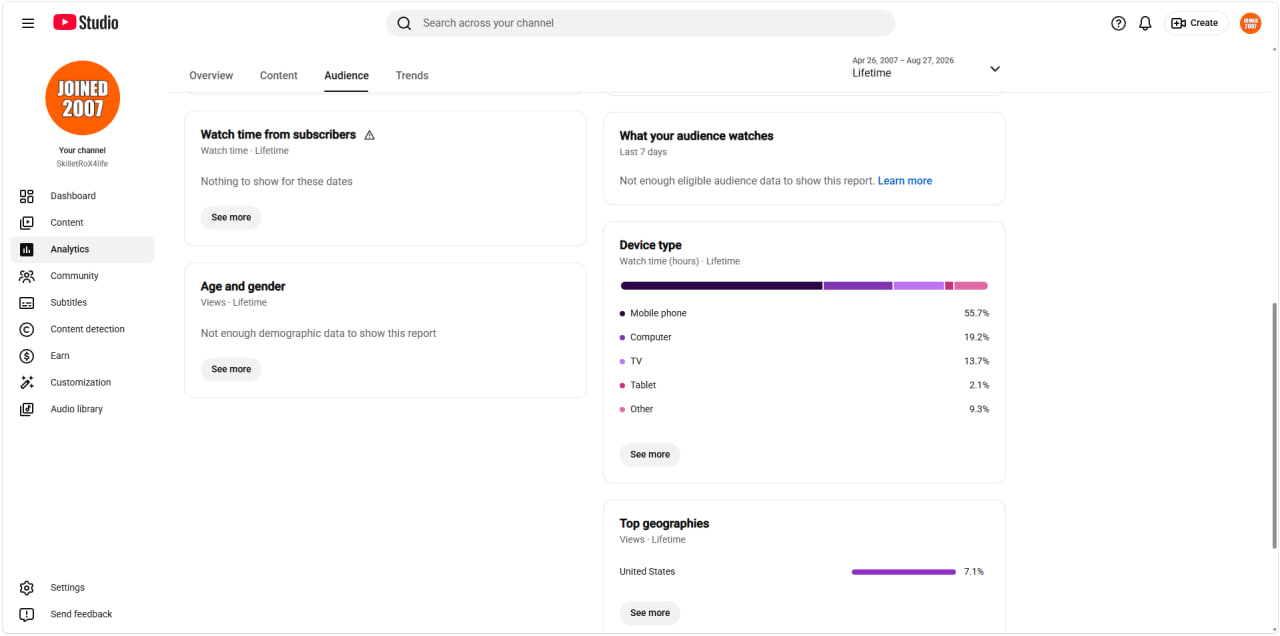
Task: Switch to the Overview tab
Action: click(x=211, y=76)
